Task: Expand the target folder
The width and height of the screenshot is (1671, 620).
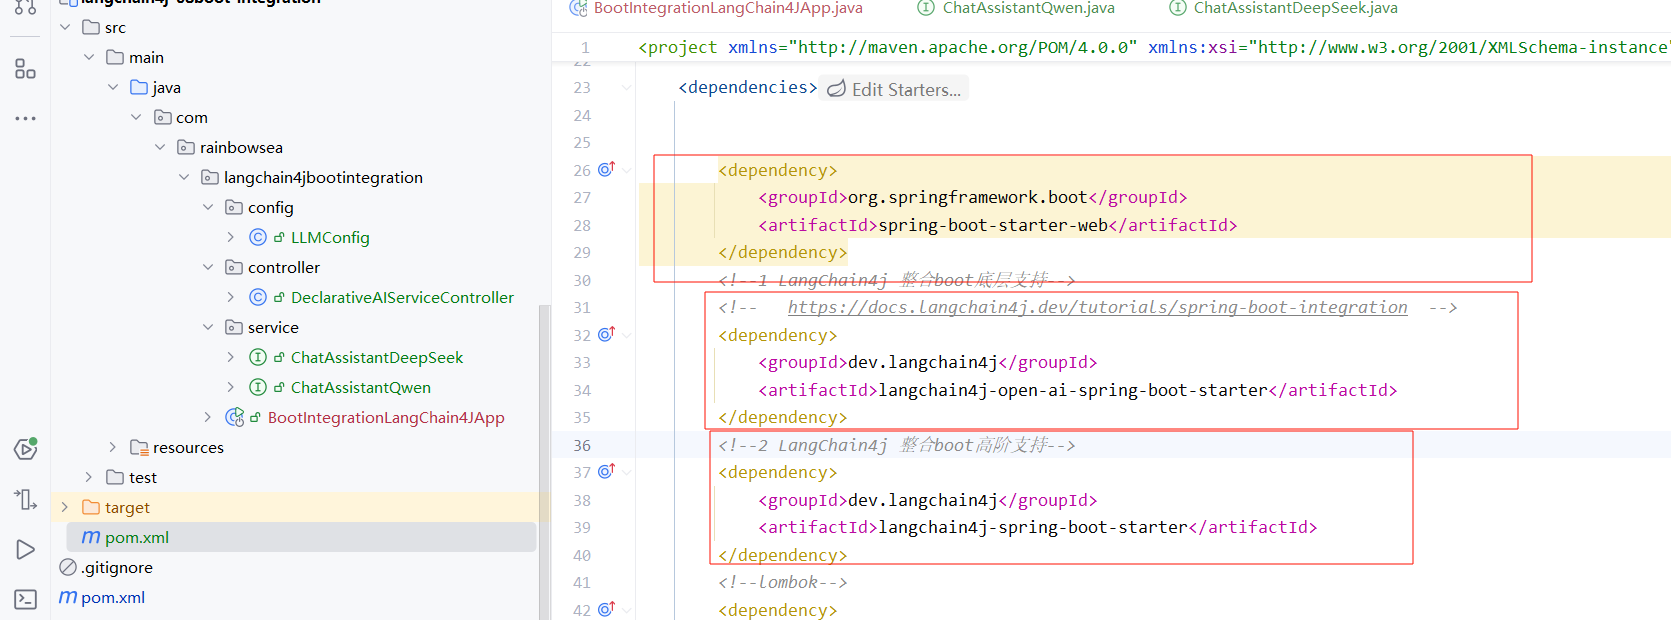Action: click(x=65, y=507)
